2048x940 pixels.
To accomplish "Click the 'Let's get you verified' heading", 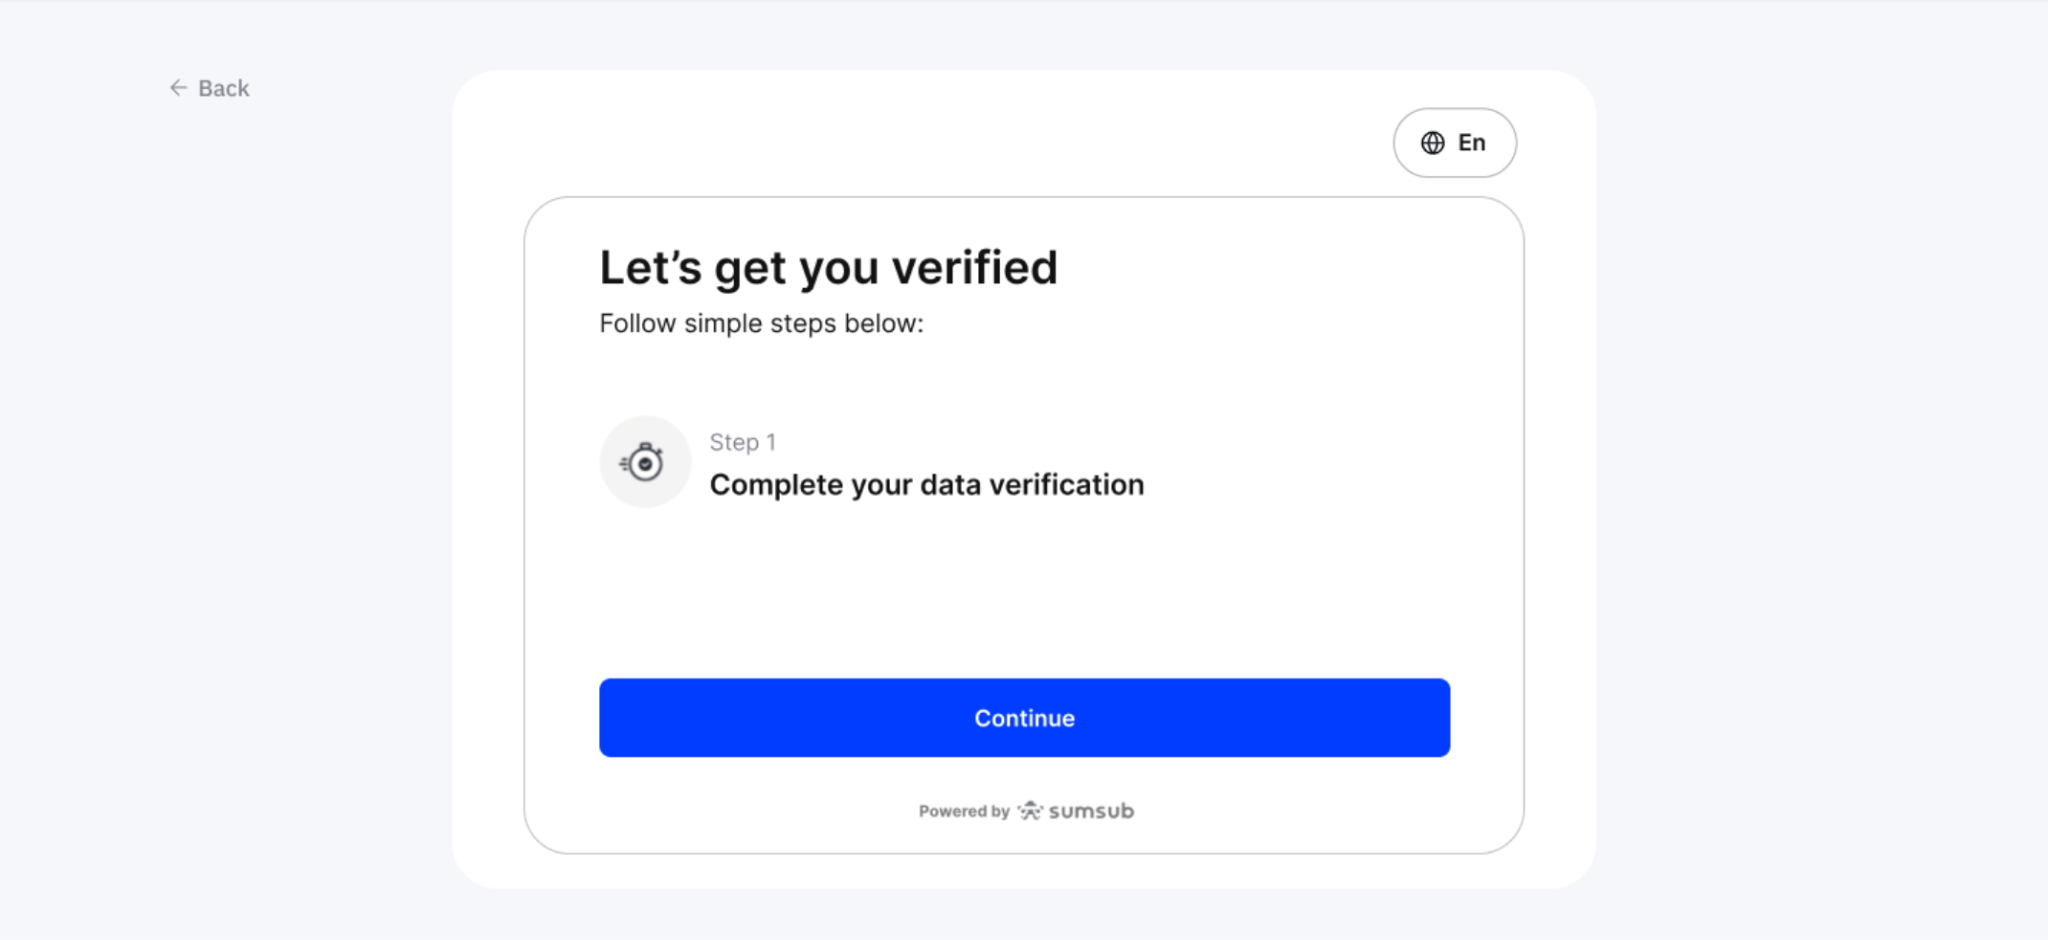I will (x=828, y=268).
